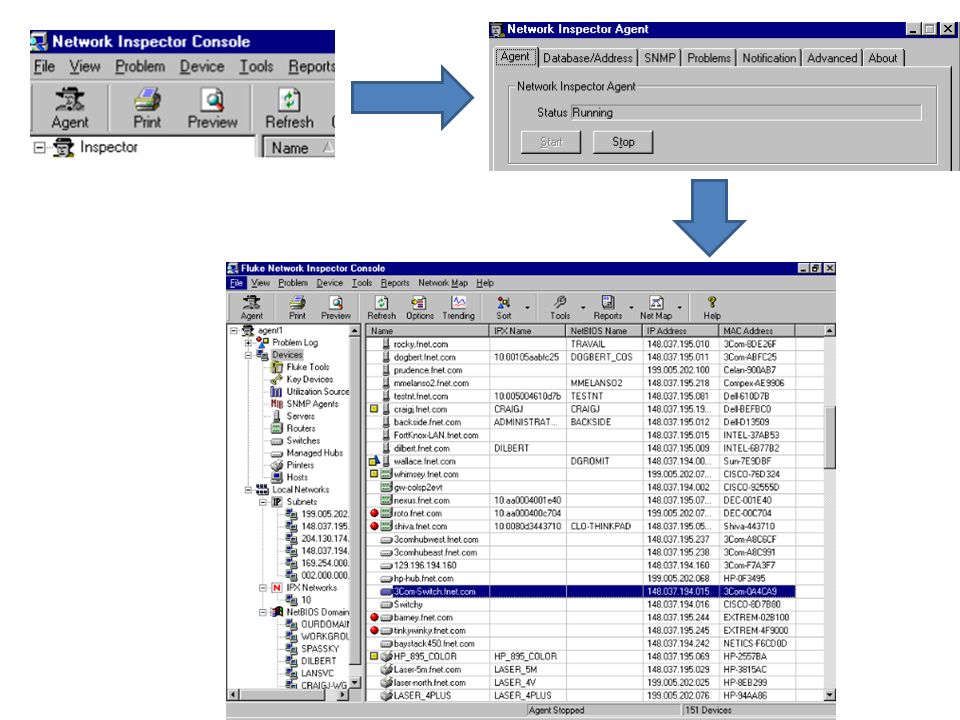
Task: Open Trending in Fluke console toolbar
Action: coord(459,308)
